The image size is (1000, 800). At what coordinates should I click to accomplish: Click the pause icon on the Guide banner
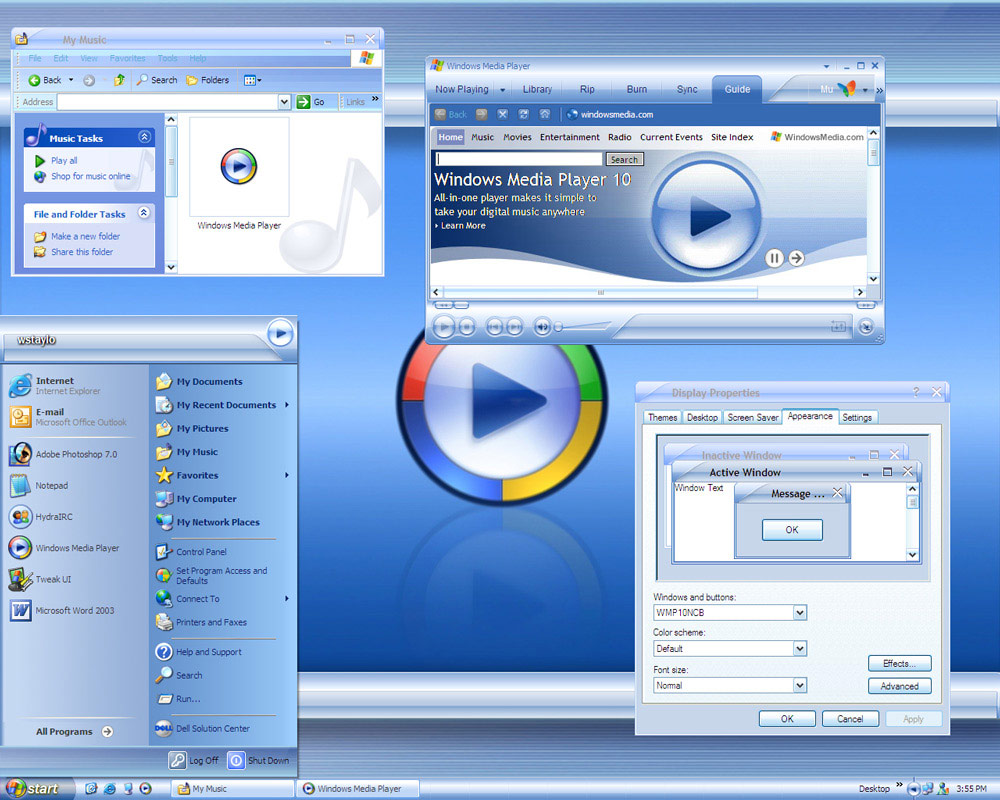pos(774,258)
